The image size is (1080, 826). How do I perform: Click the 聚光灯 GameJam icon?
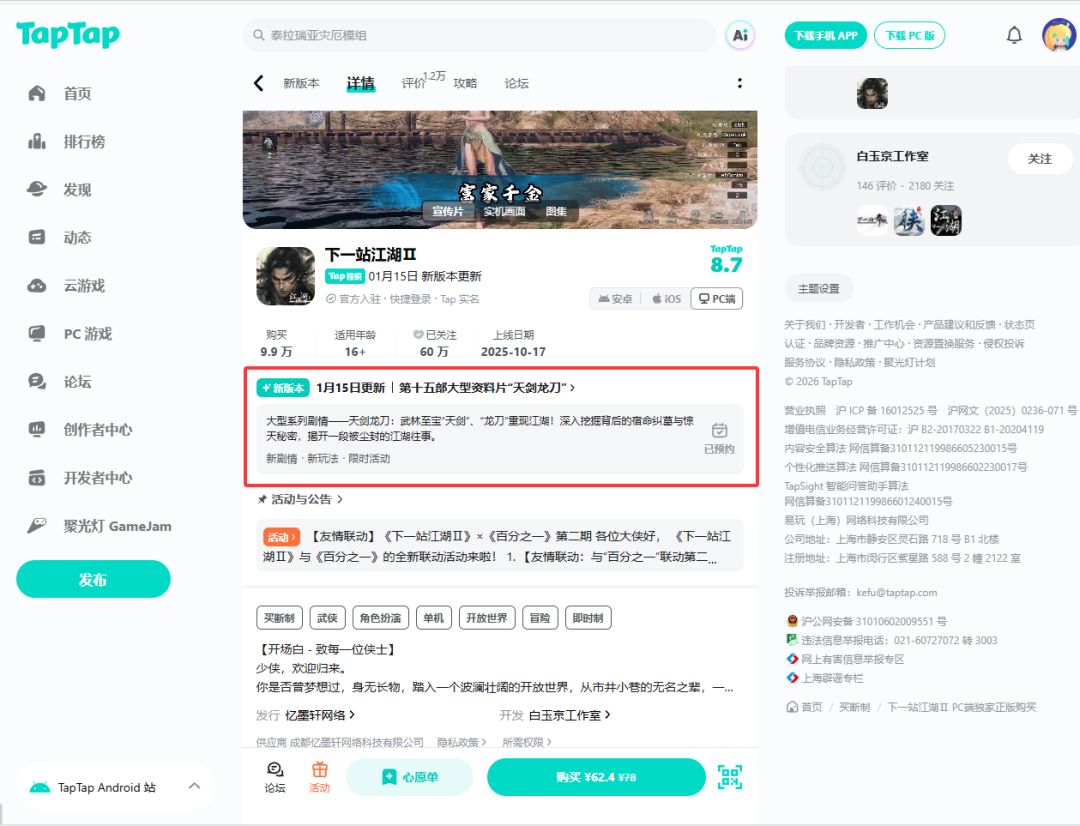(37, 526)
